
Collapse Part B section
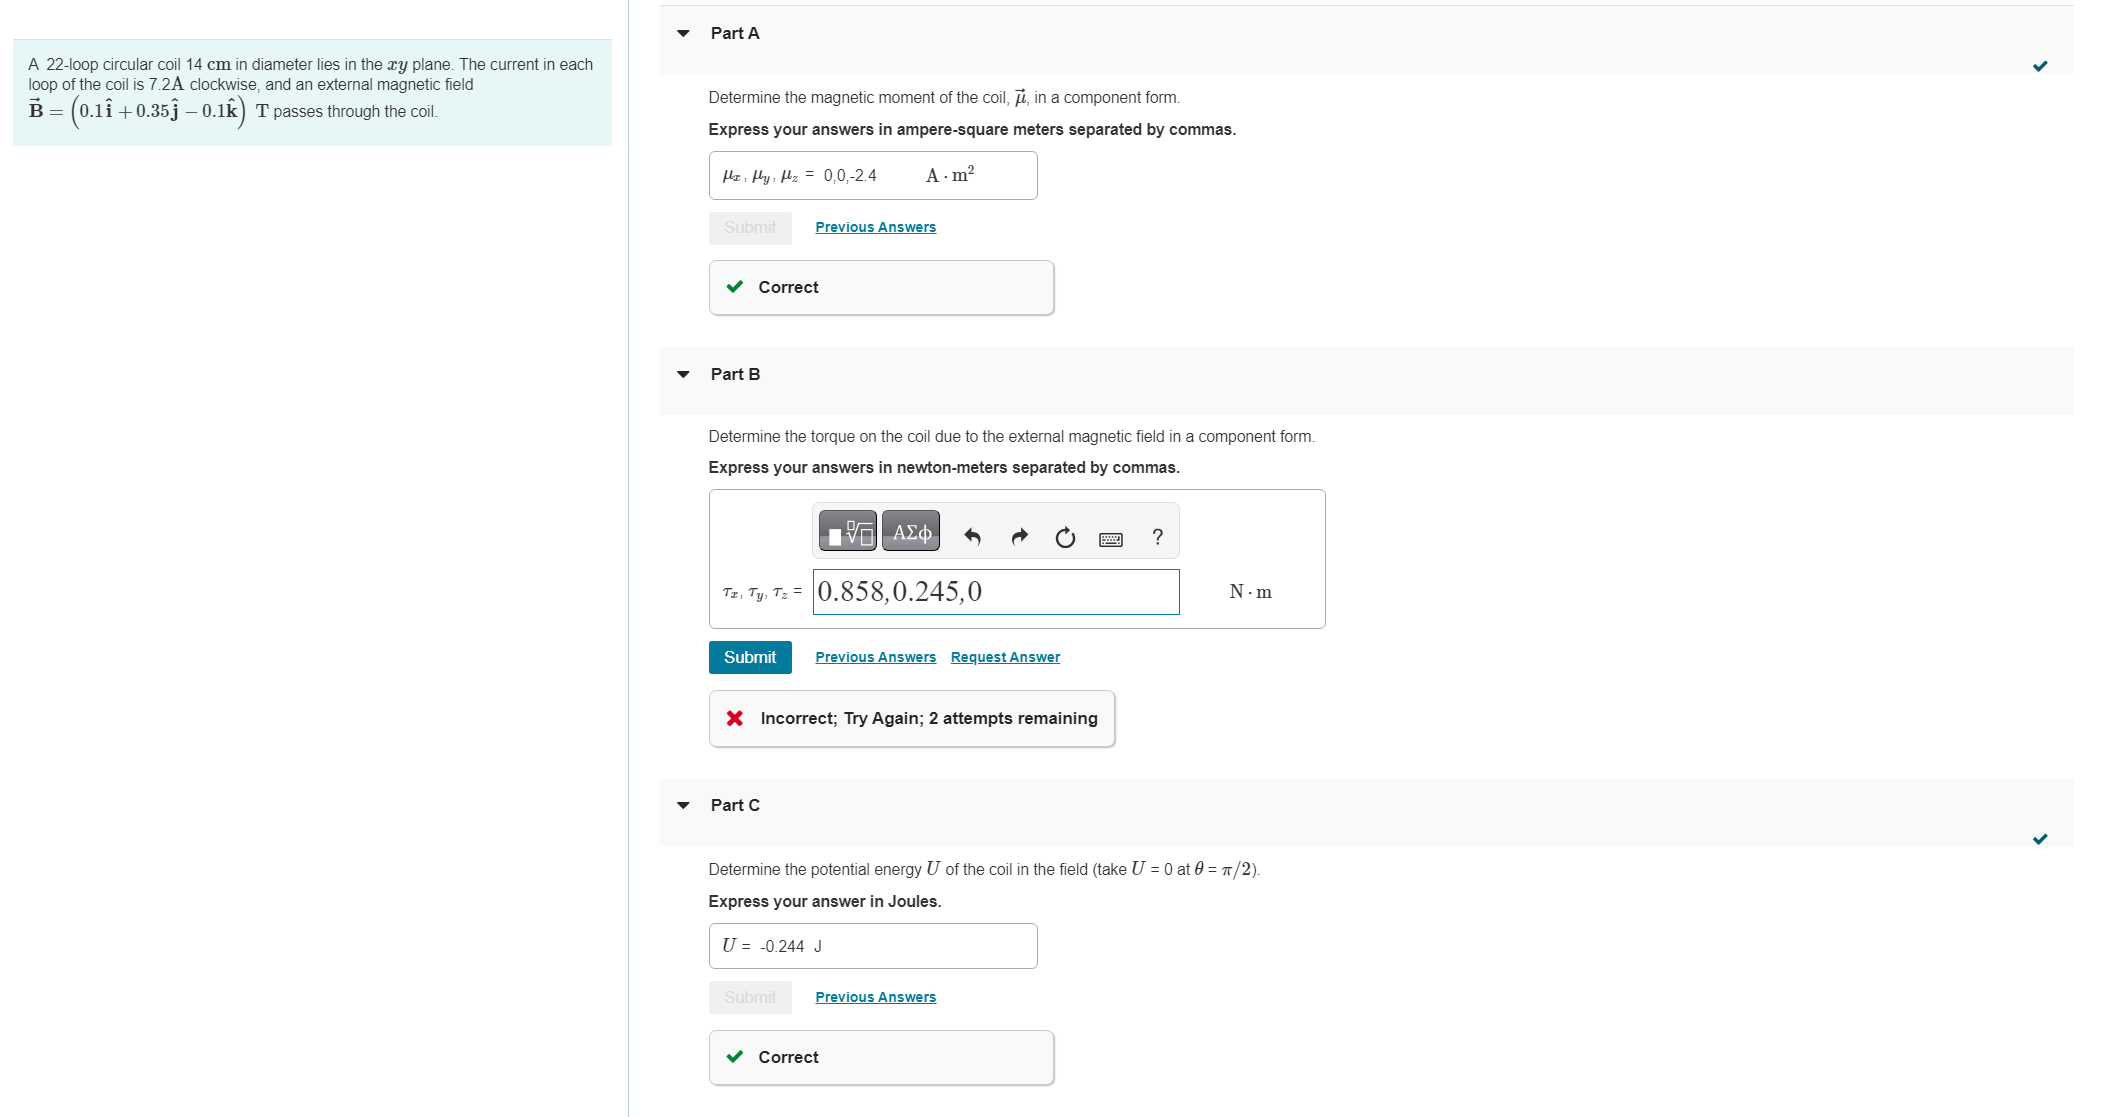point(684,374)
